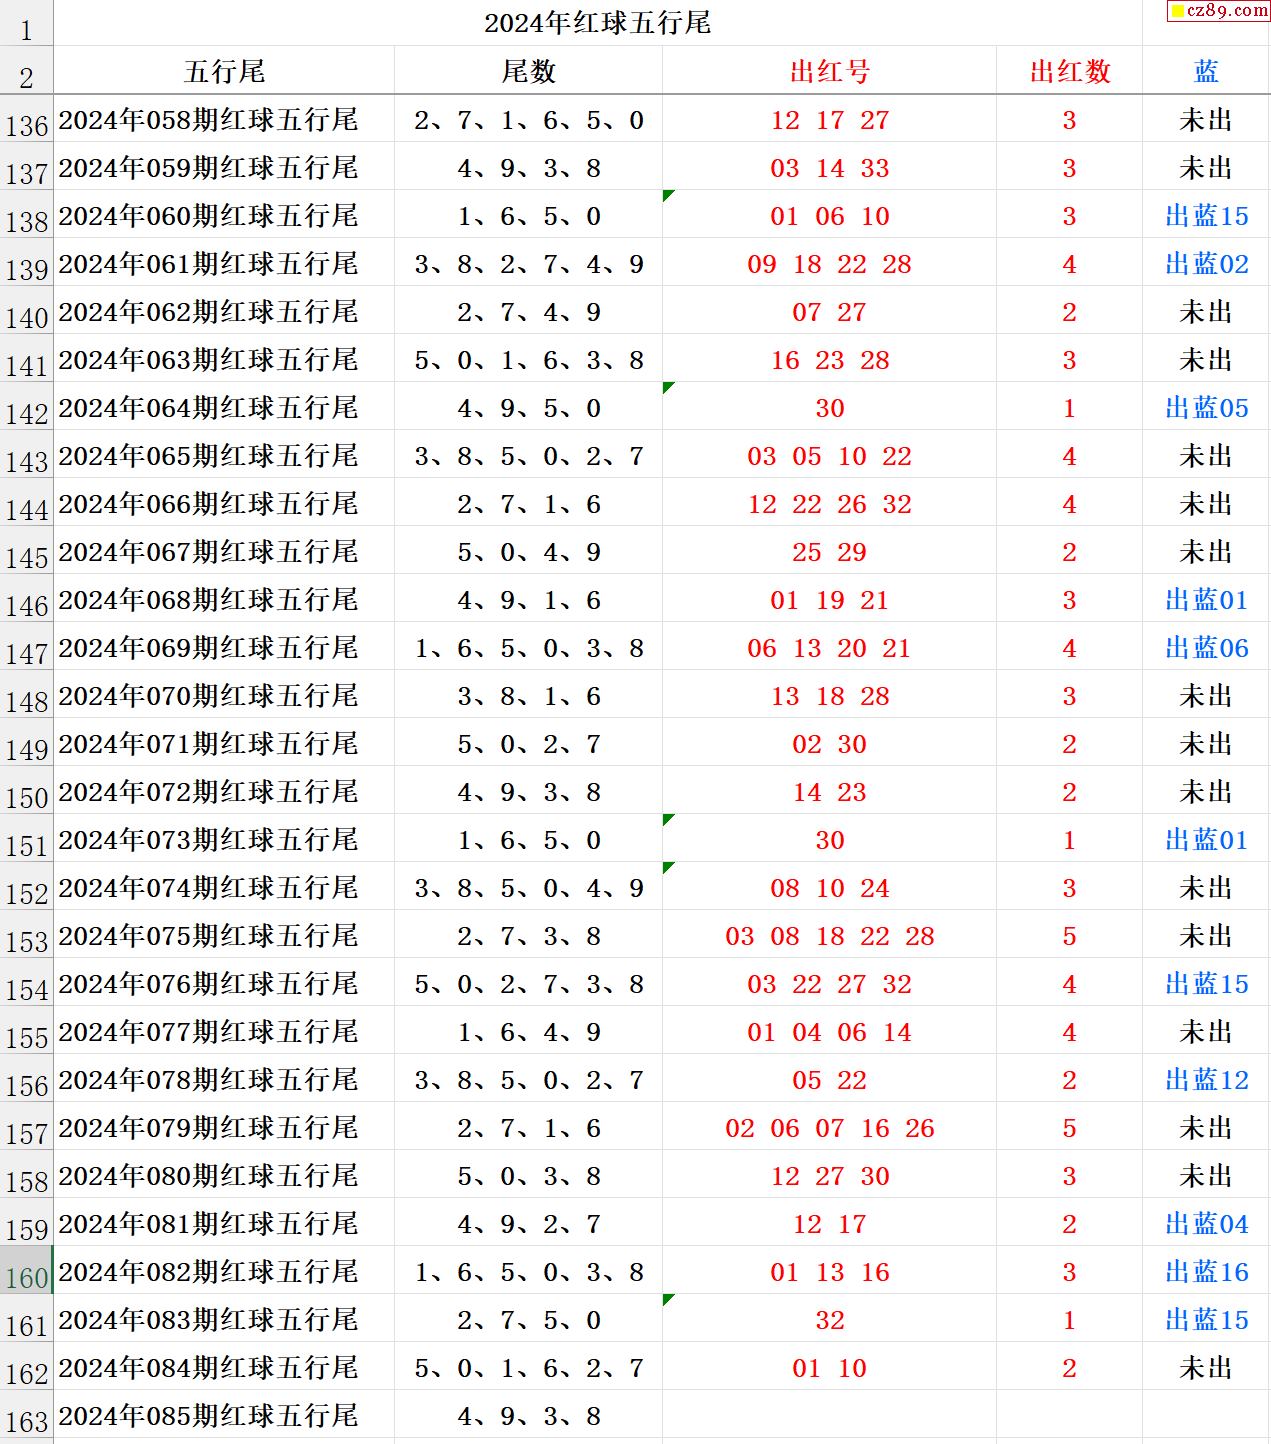Select cell 2024年058期红球五行尾

[208, 120]
